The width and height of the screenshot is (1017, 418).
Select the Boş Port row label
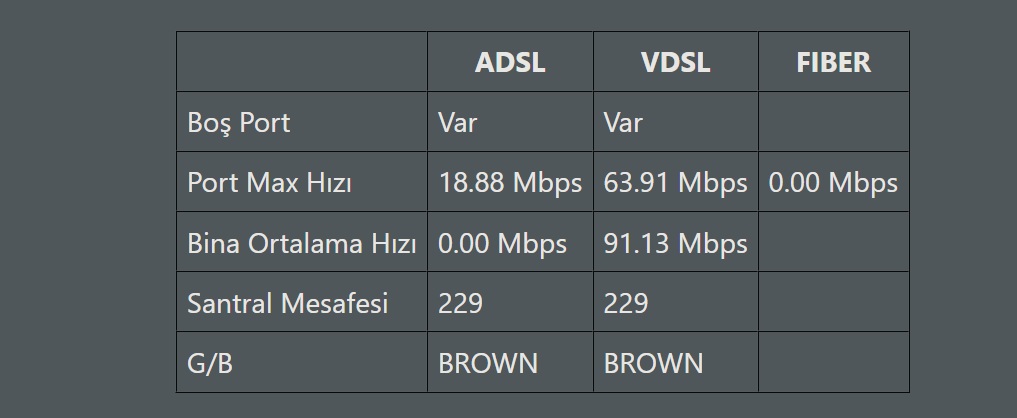coord(239,123)
